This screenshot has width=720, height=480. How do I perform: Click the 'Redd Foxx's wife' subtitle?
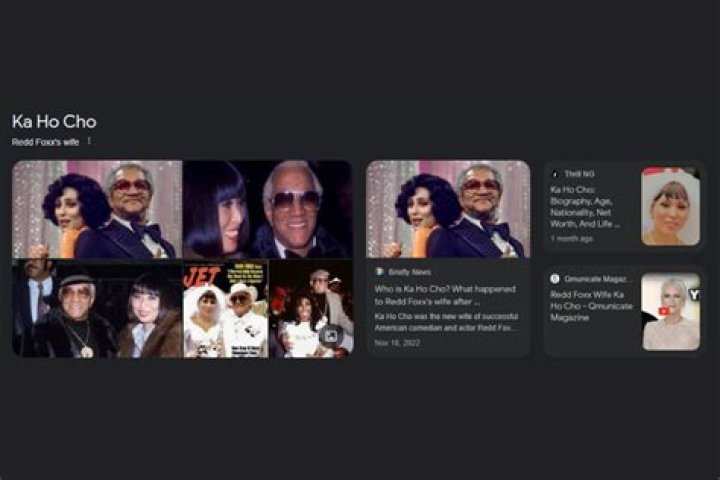pyautogui.click(x=45, y=142)
